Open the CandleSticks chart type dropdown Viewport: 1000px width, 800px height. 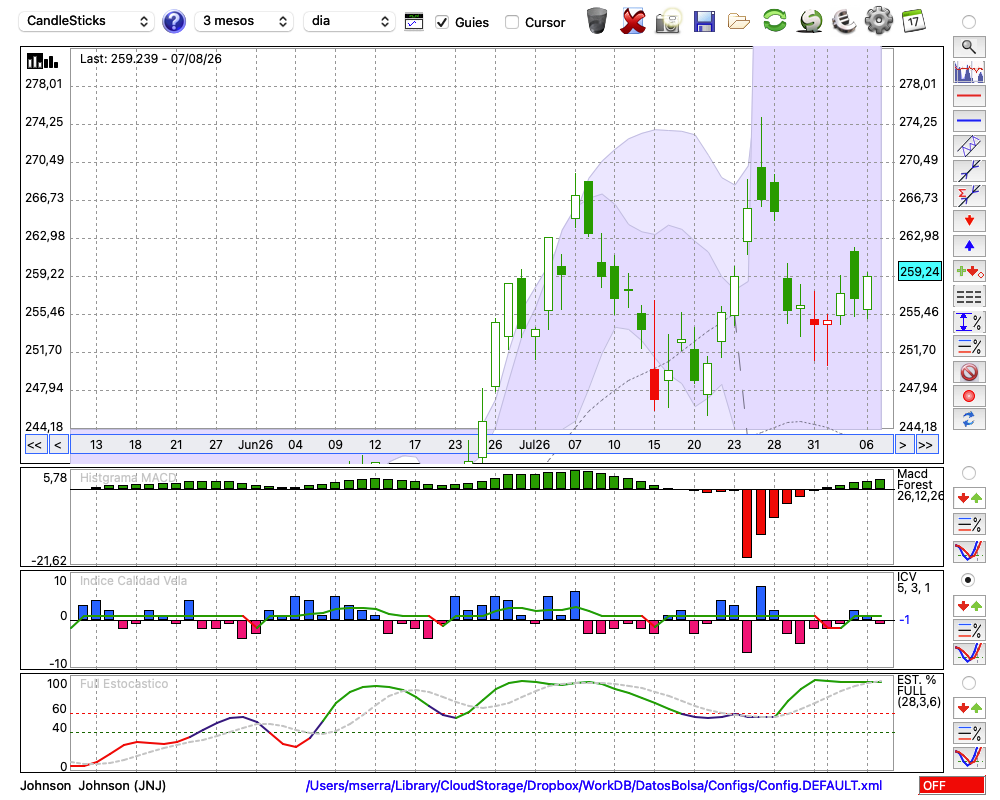point(86,21)
